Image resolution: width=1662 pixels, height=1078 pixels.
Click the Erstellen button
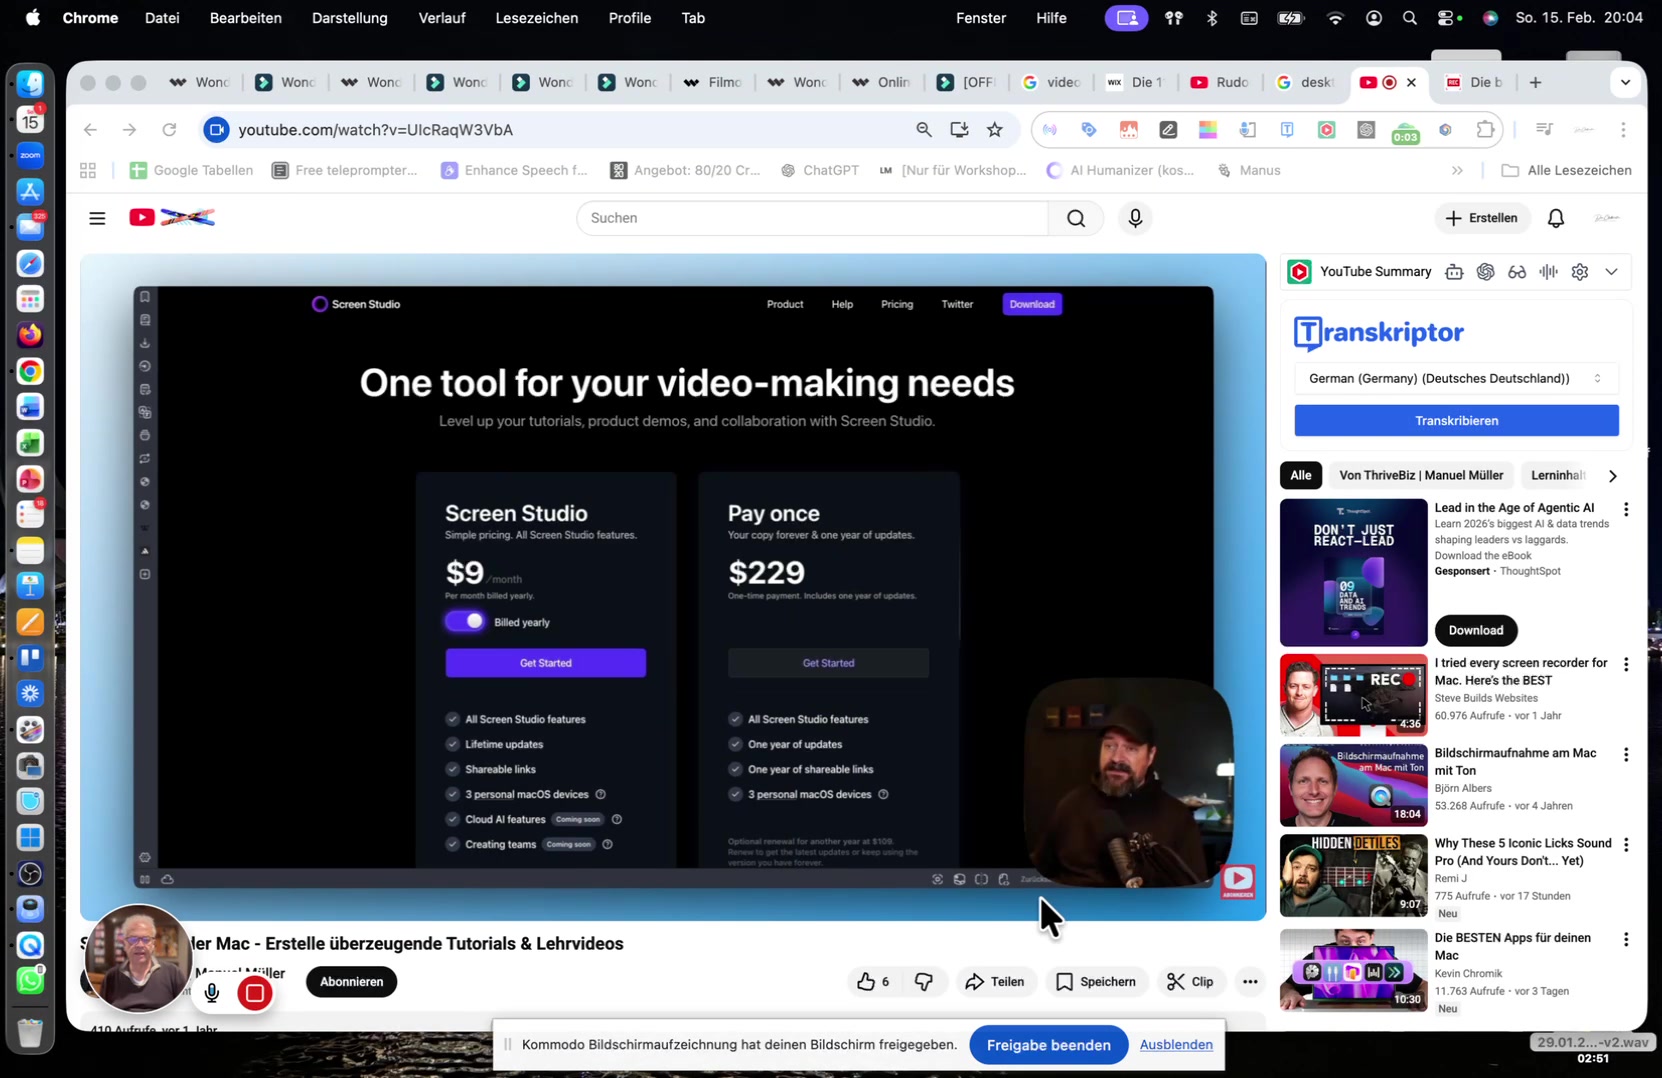pyautogui.click(x=1482, y=218)
